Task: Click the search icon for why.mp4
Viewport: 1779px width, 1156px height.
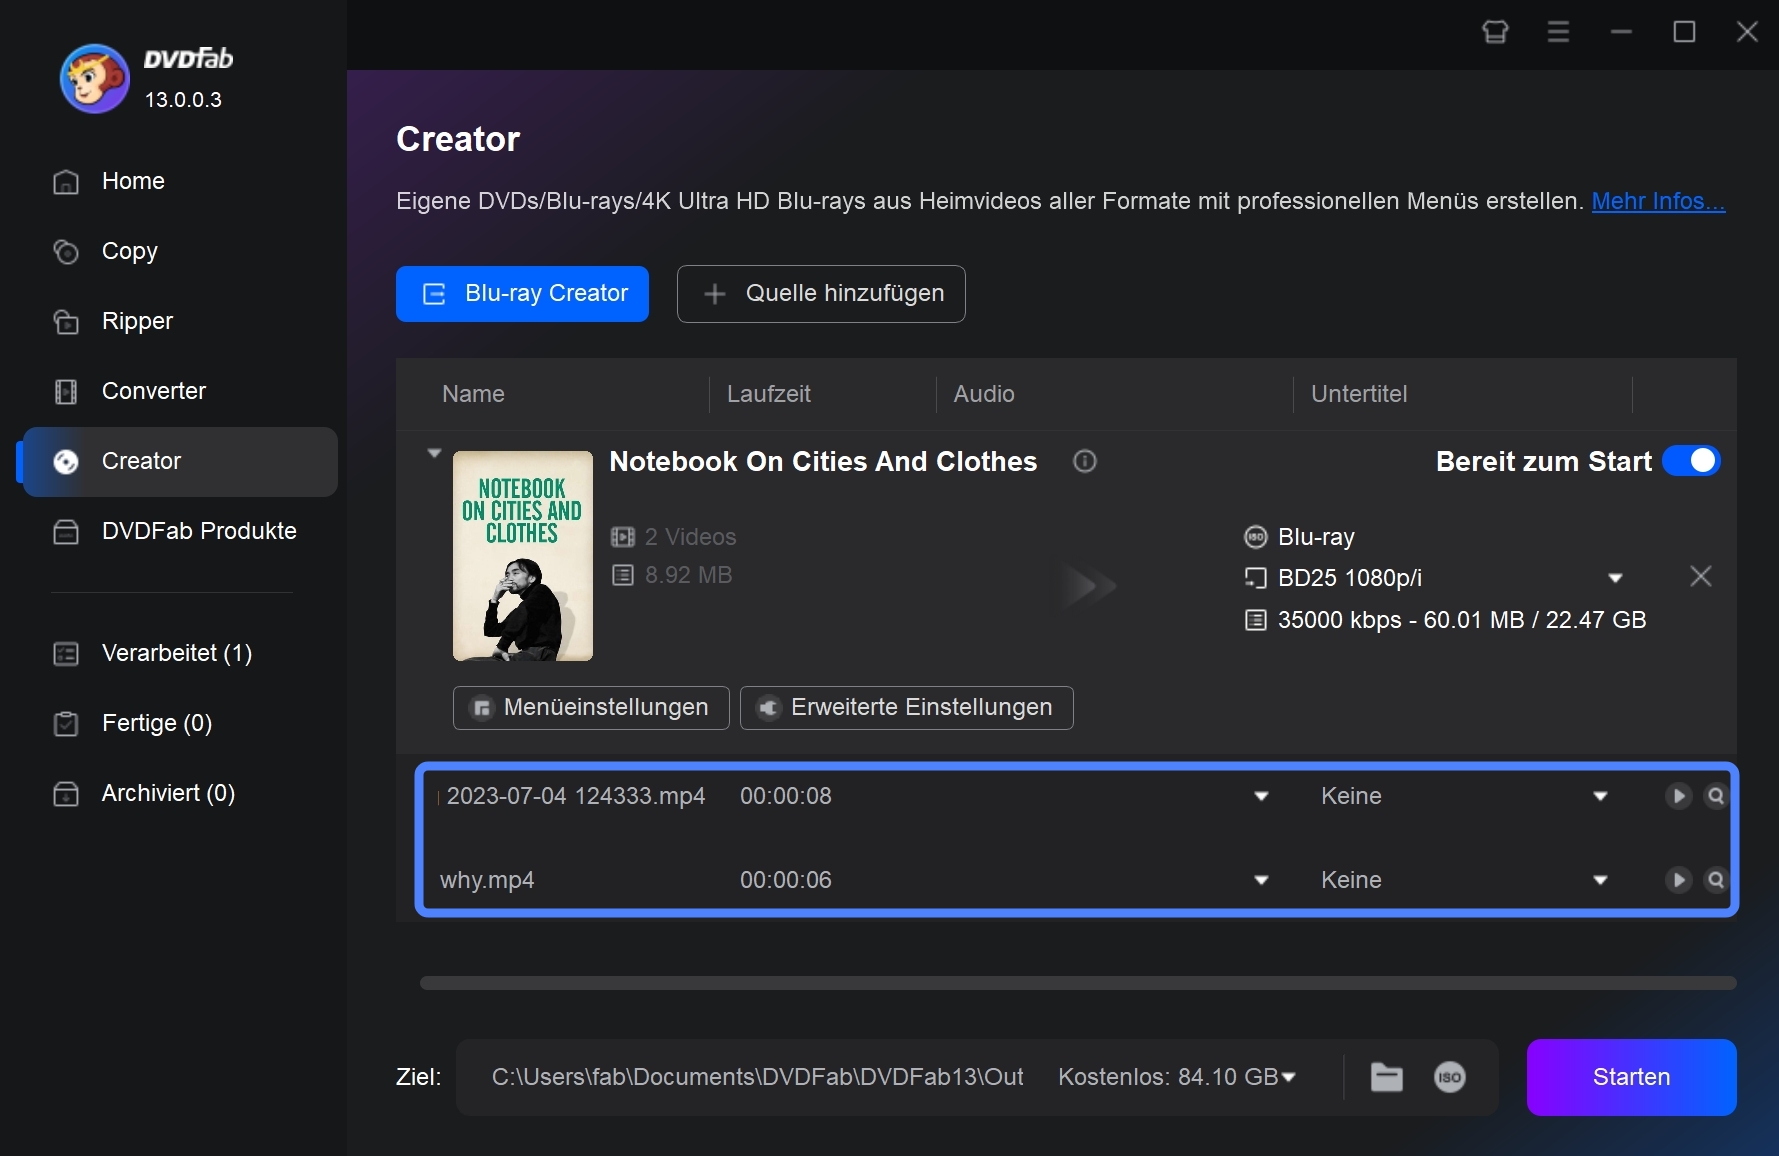Action: (x=1716, y=880)
